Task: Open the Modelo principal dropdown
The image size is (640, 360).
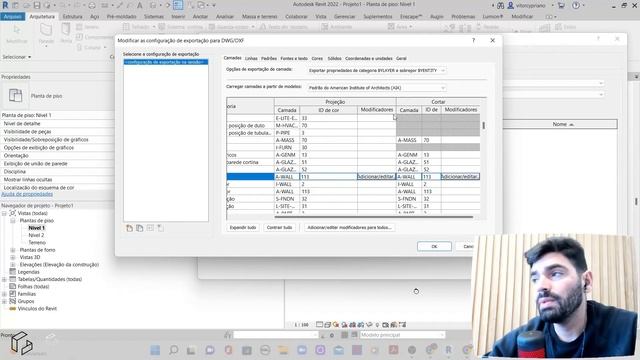Action: click(402, 335)
